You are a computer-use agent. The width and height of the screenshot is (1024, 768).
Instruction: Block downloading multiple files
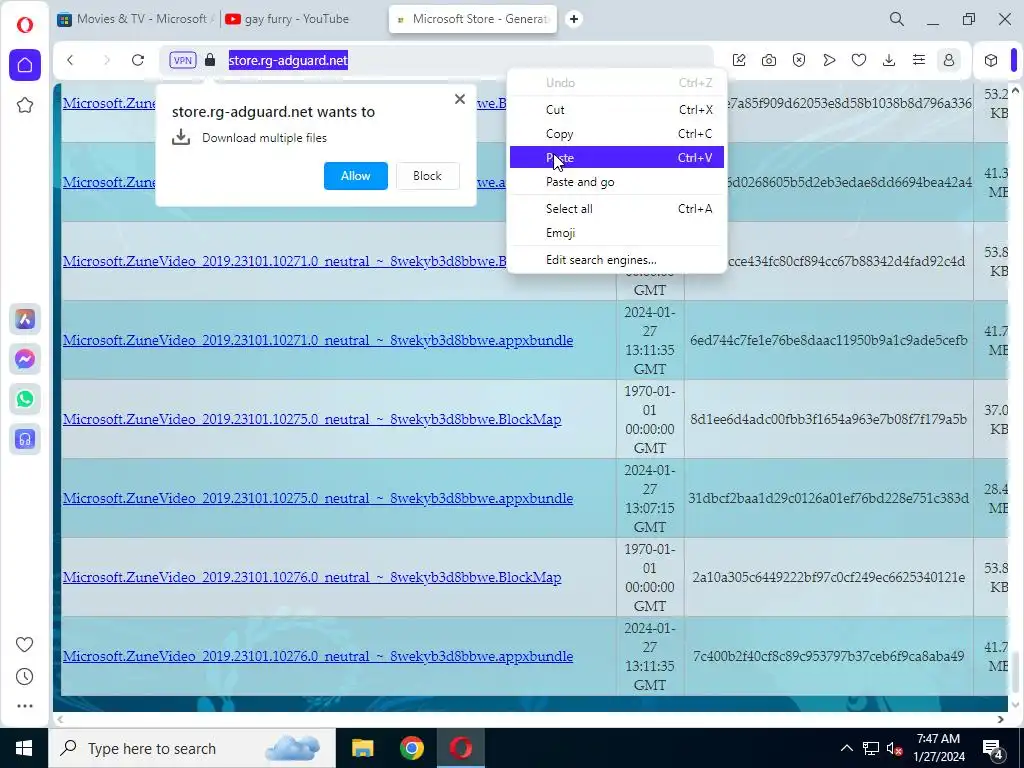pyautogui.click(x=427, y=176)
